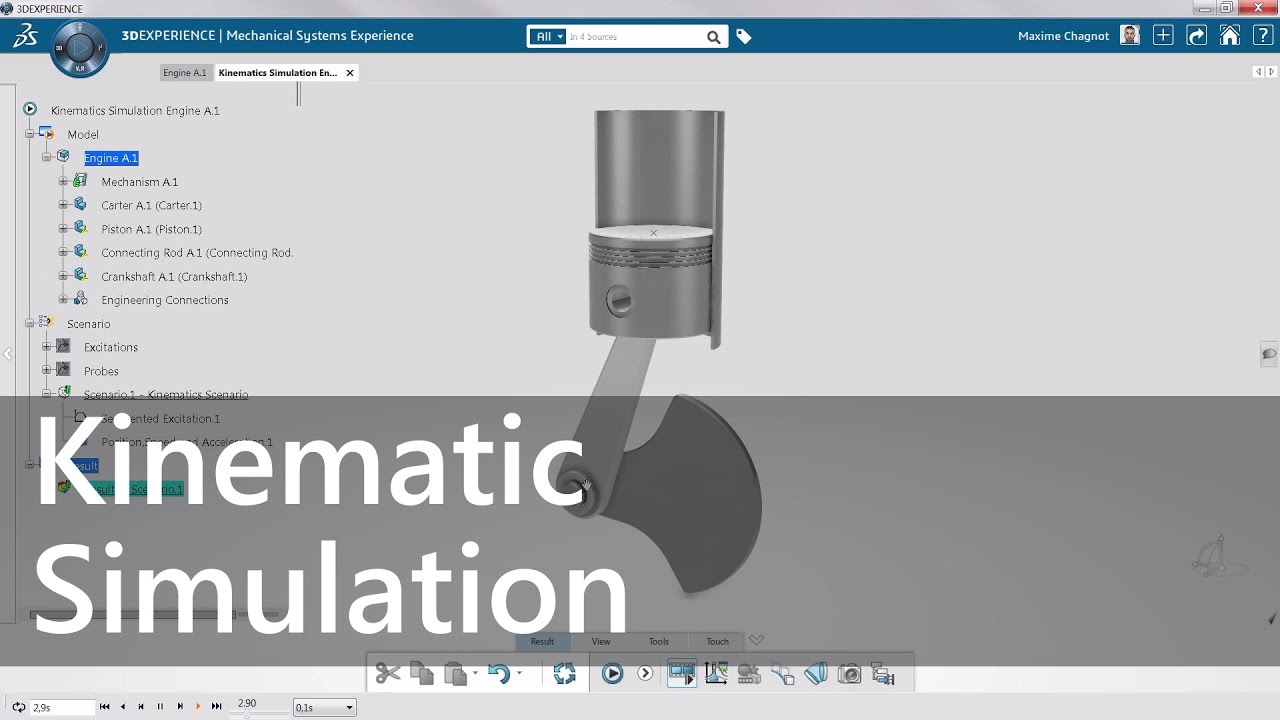
Task: Open Help question mark icon
Action: 1262,36
